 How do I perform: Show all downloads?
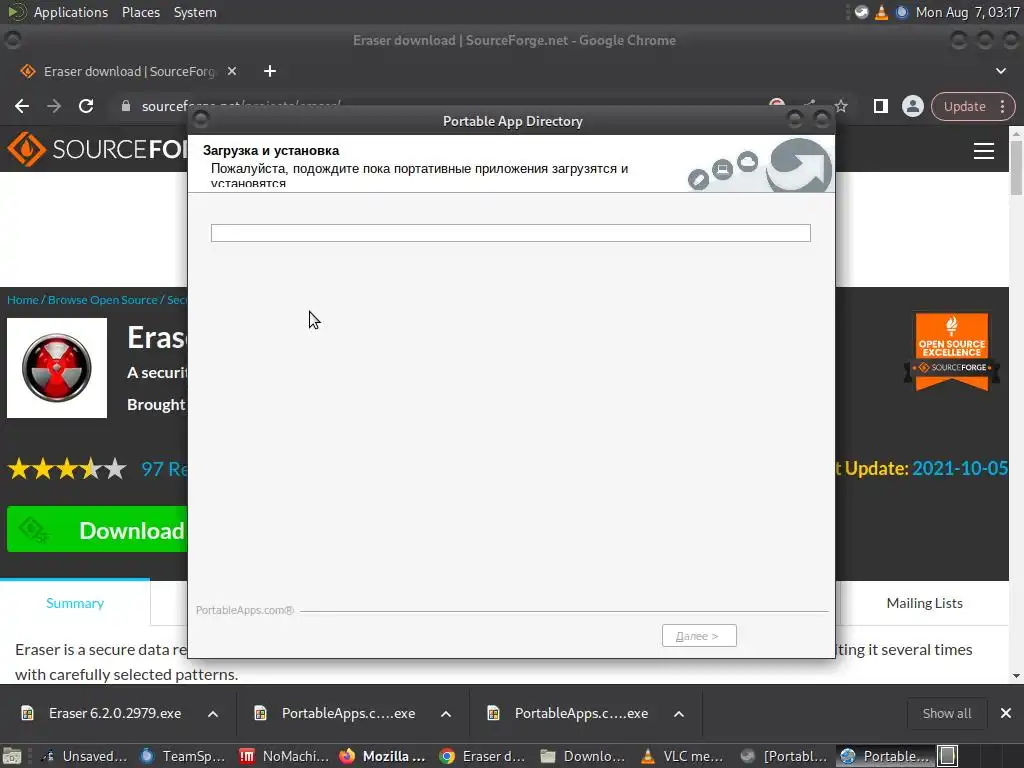946,713
